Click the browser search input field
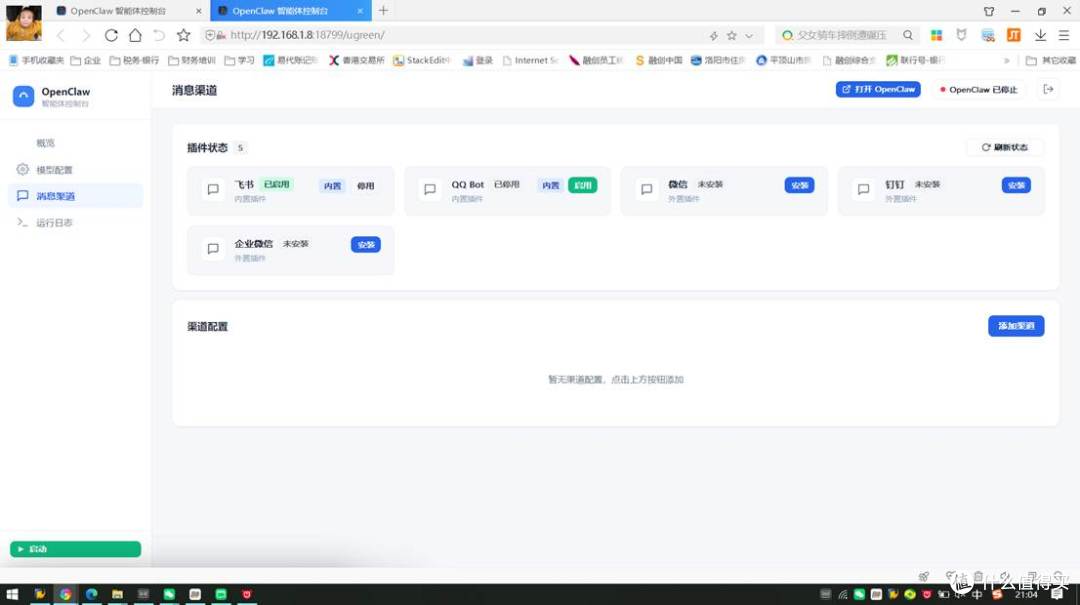This screenshot has height=605, width=1080. [x=840, y=35]
